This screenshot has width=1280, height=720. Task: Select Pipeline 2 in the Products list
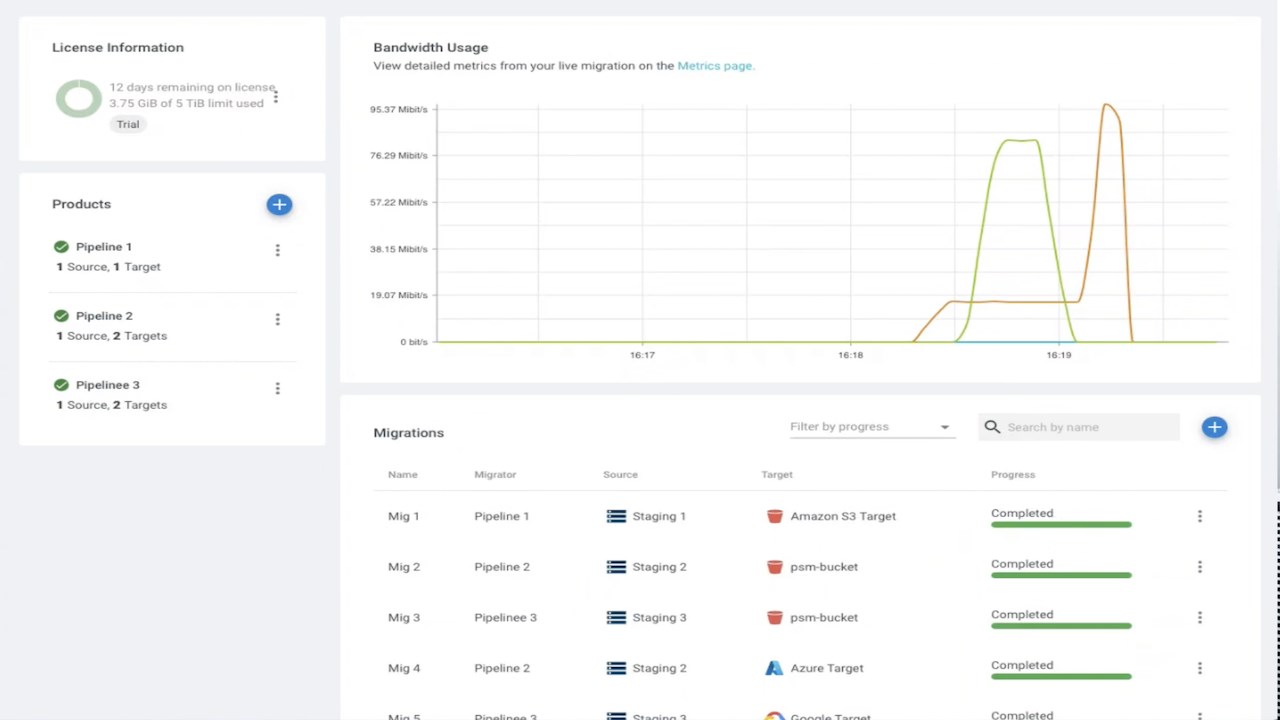pyautogui.click(x=104, y=316)
